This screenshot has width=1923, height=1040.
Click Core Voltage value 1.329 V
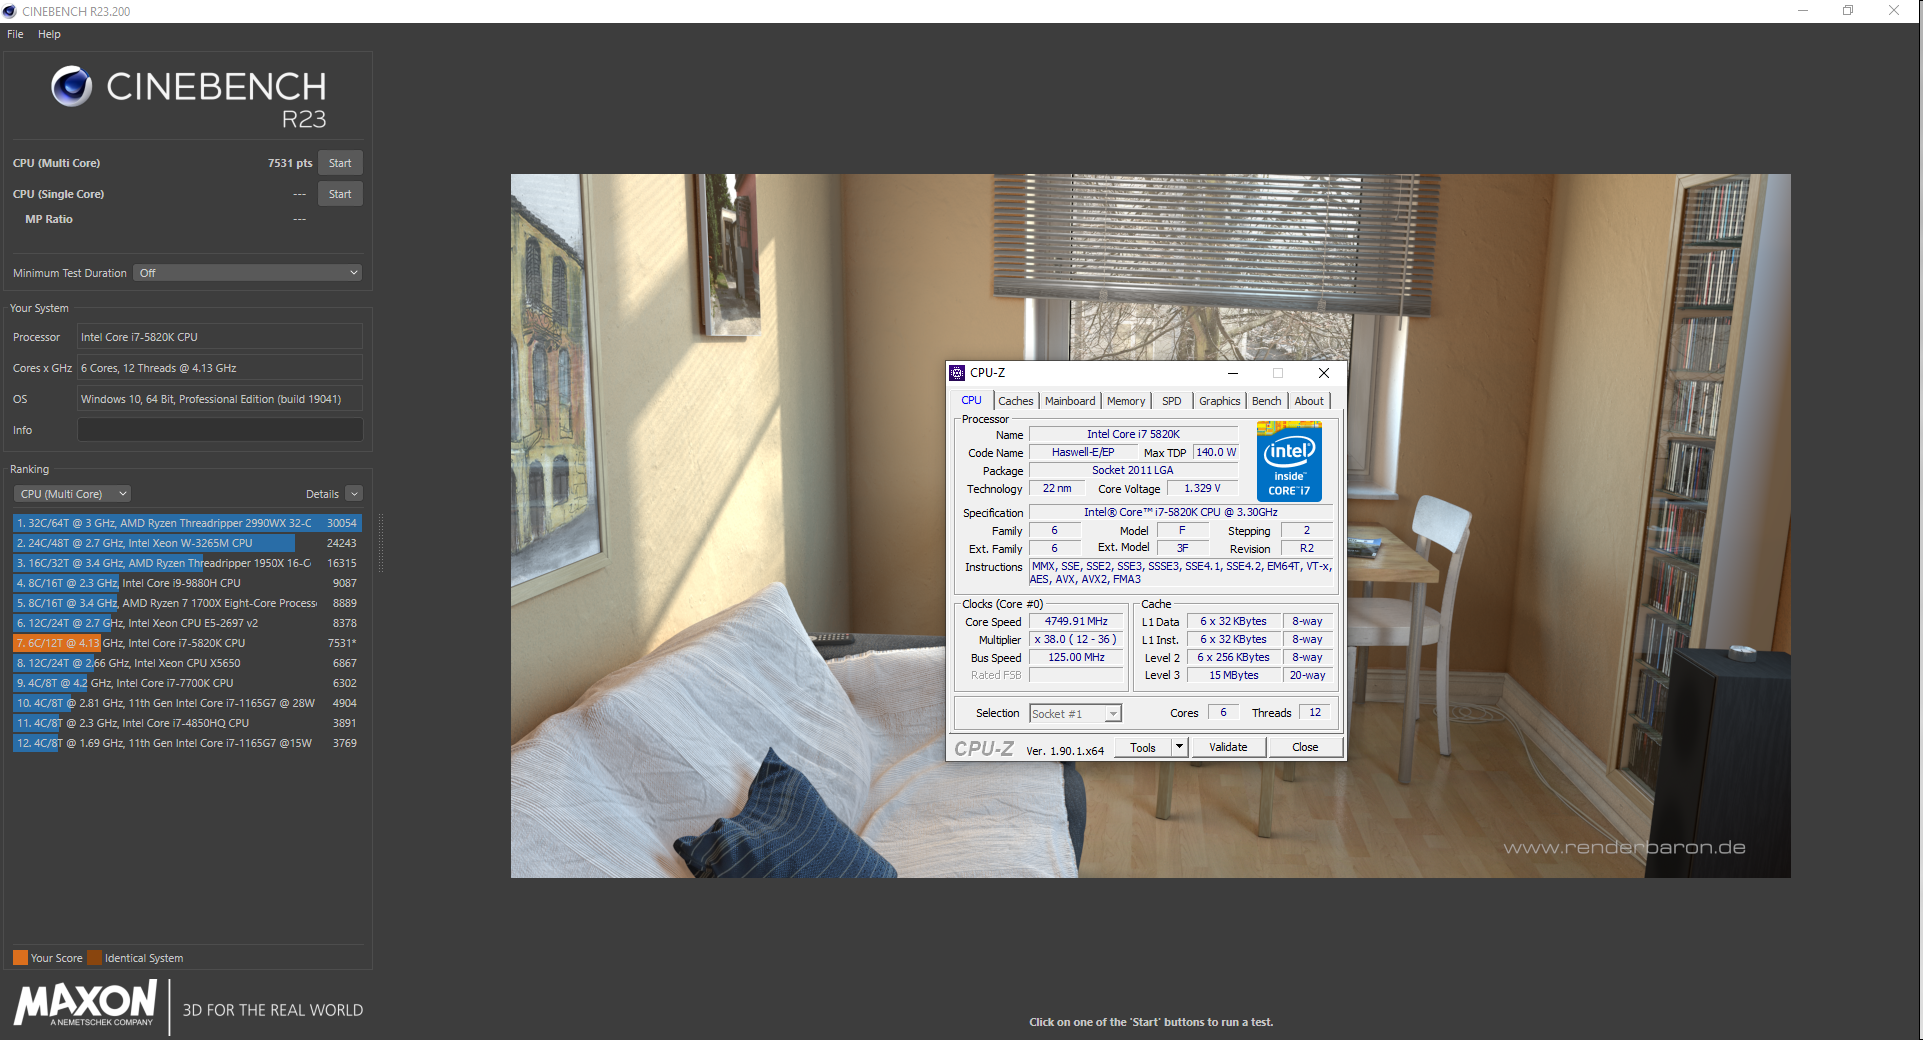[x=1202, y=488]
